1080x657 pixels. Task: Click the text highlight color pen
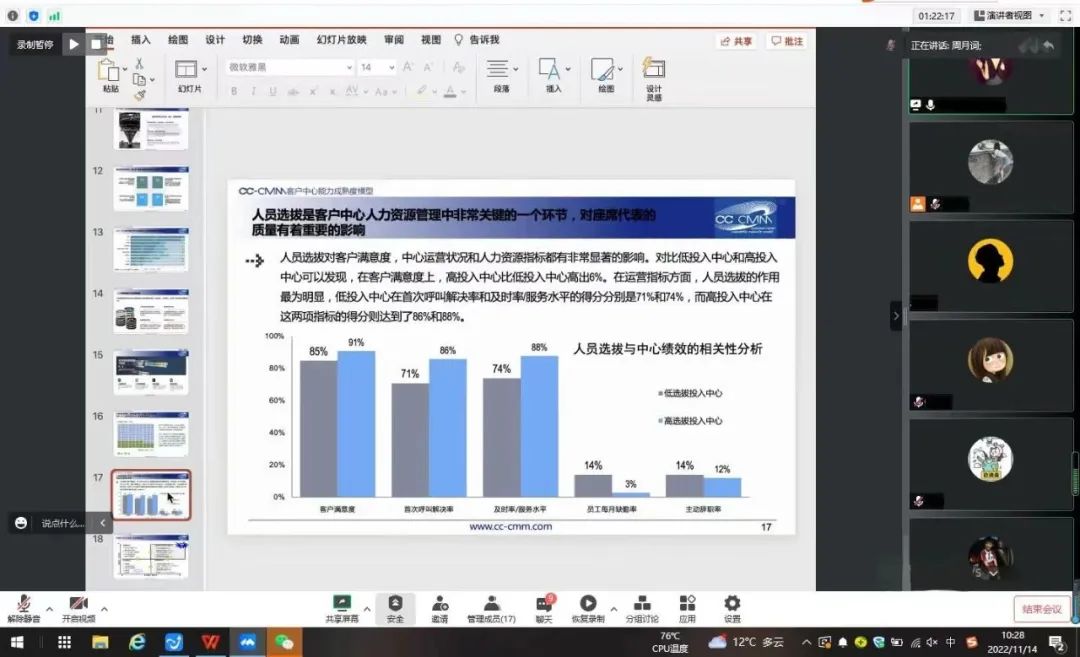pos(422,91)
